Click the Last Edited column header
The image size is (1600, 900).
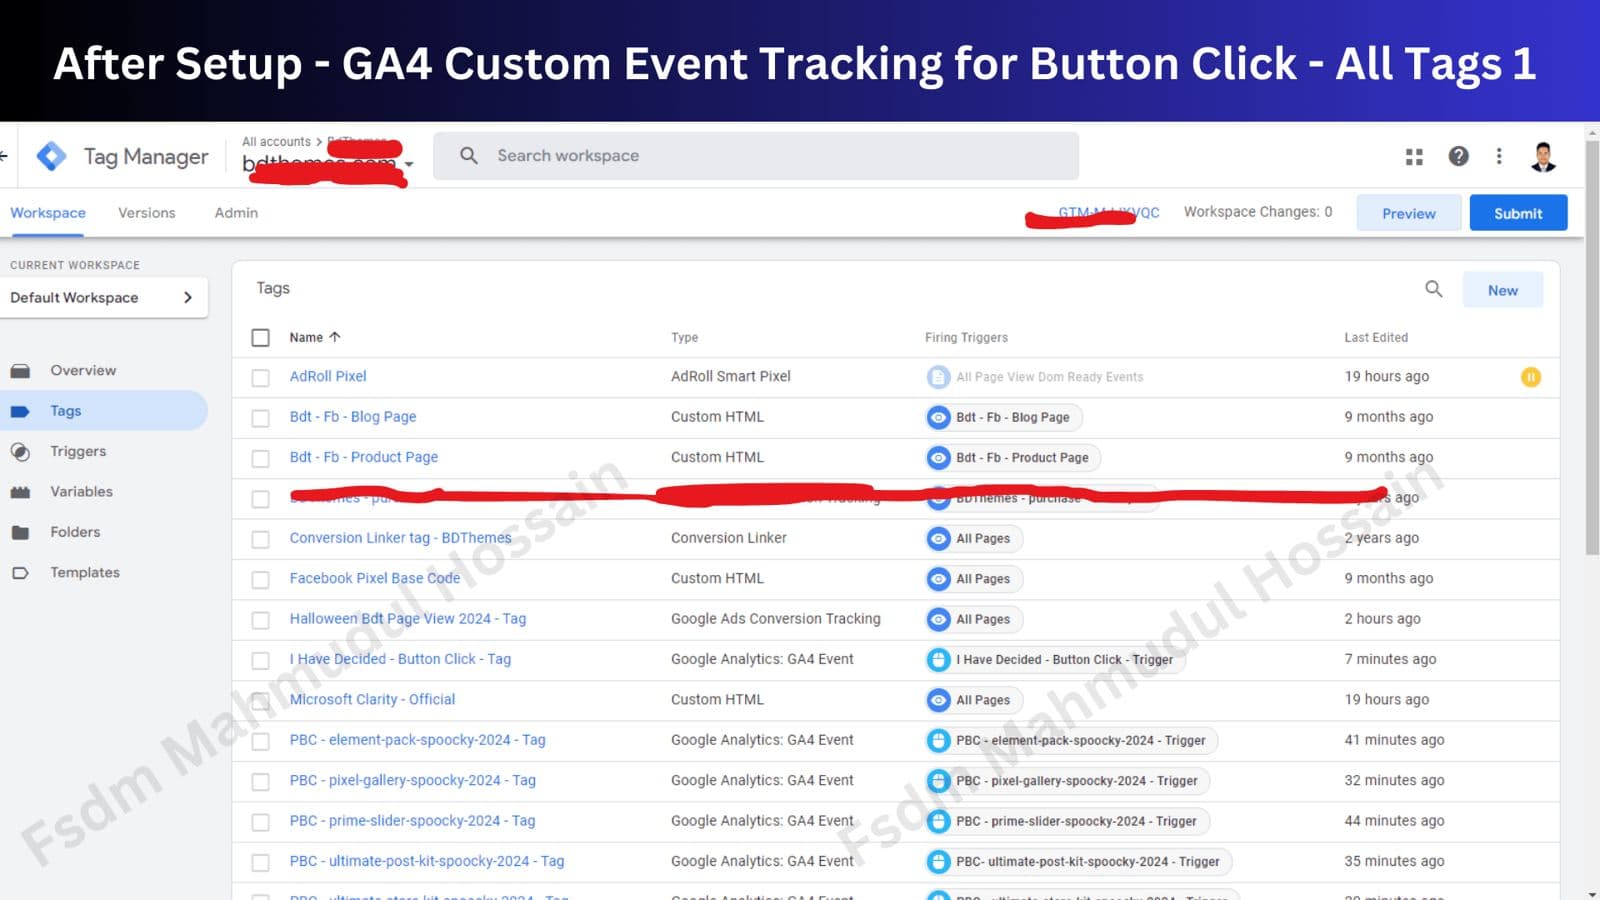pyautogui.click(x=1376, y=337)
